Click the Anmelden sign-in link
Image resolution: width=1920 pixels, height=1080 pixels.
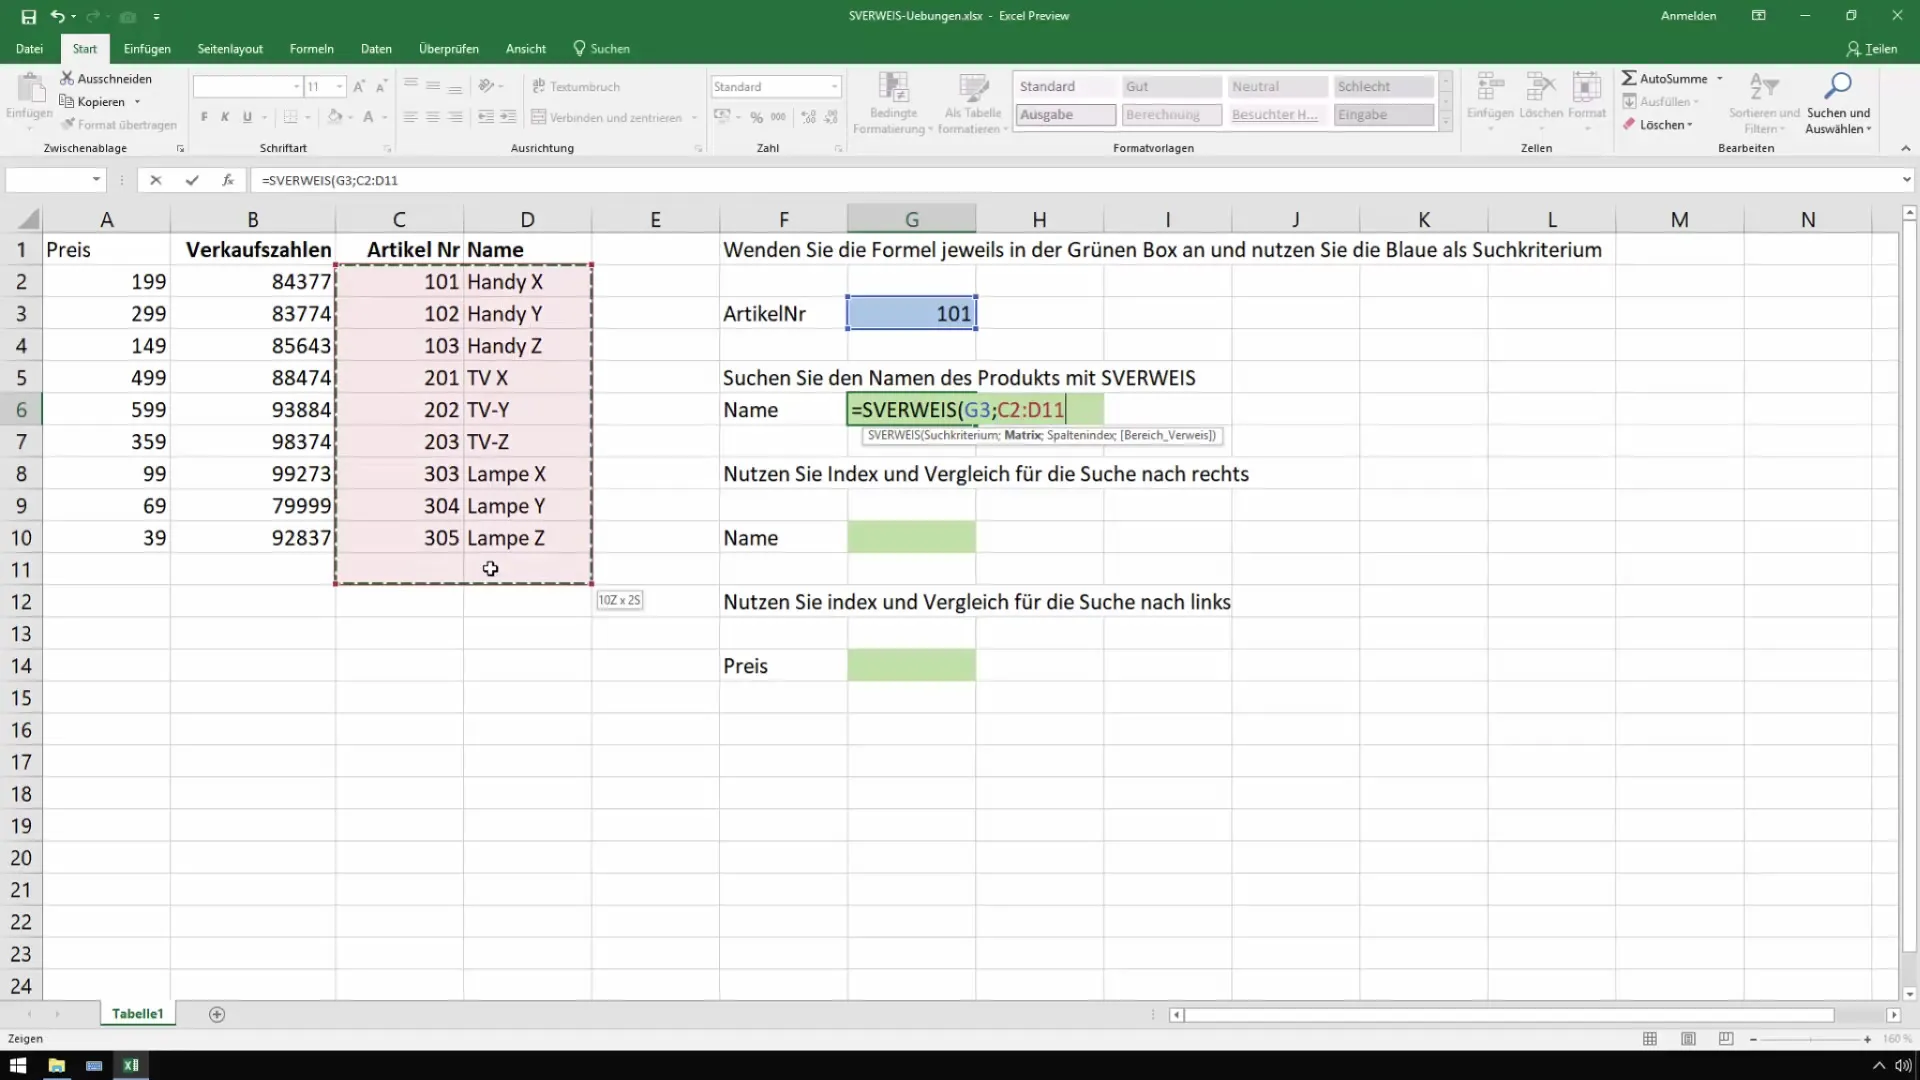(1688, 16)
